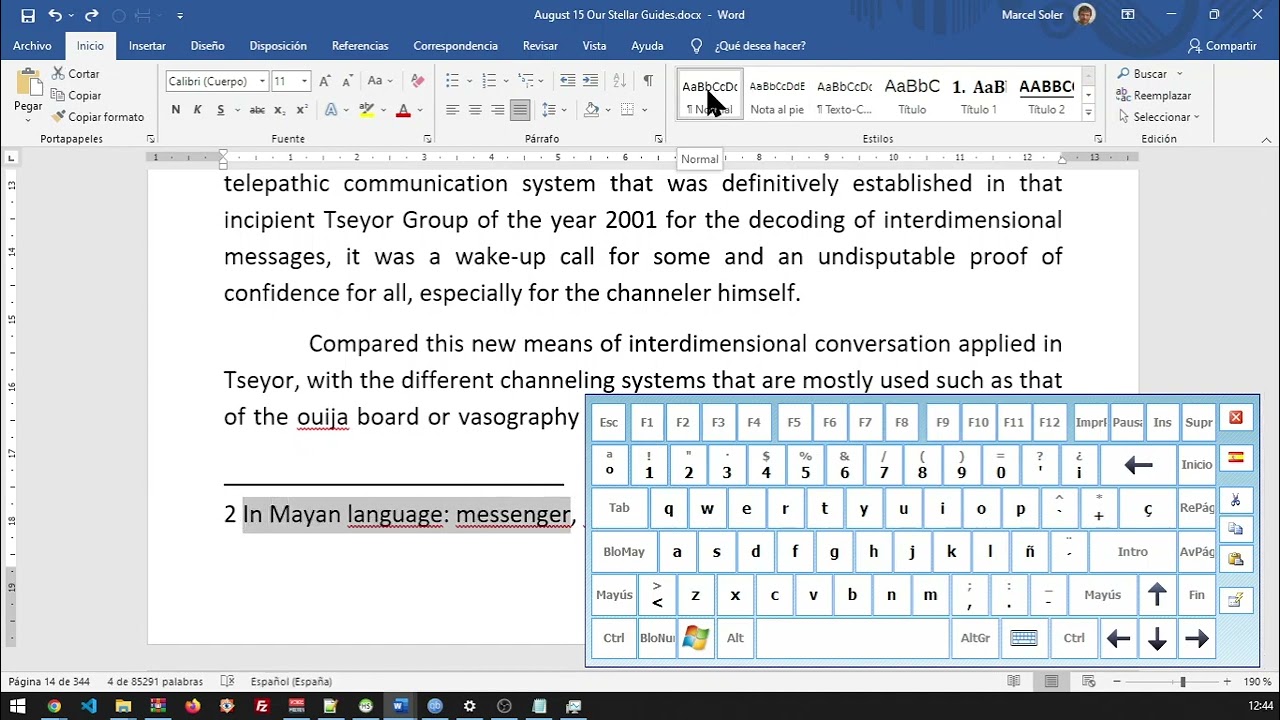Switch to the Diseño tab
The height and width of the screenshot is (720, 1280).
[x=207, y=46]
